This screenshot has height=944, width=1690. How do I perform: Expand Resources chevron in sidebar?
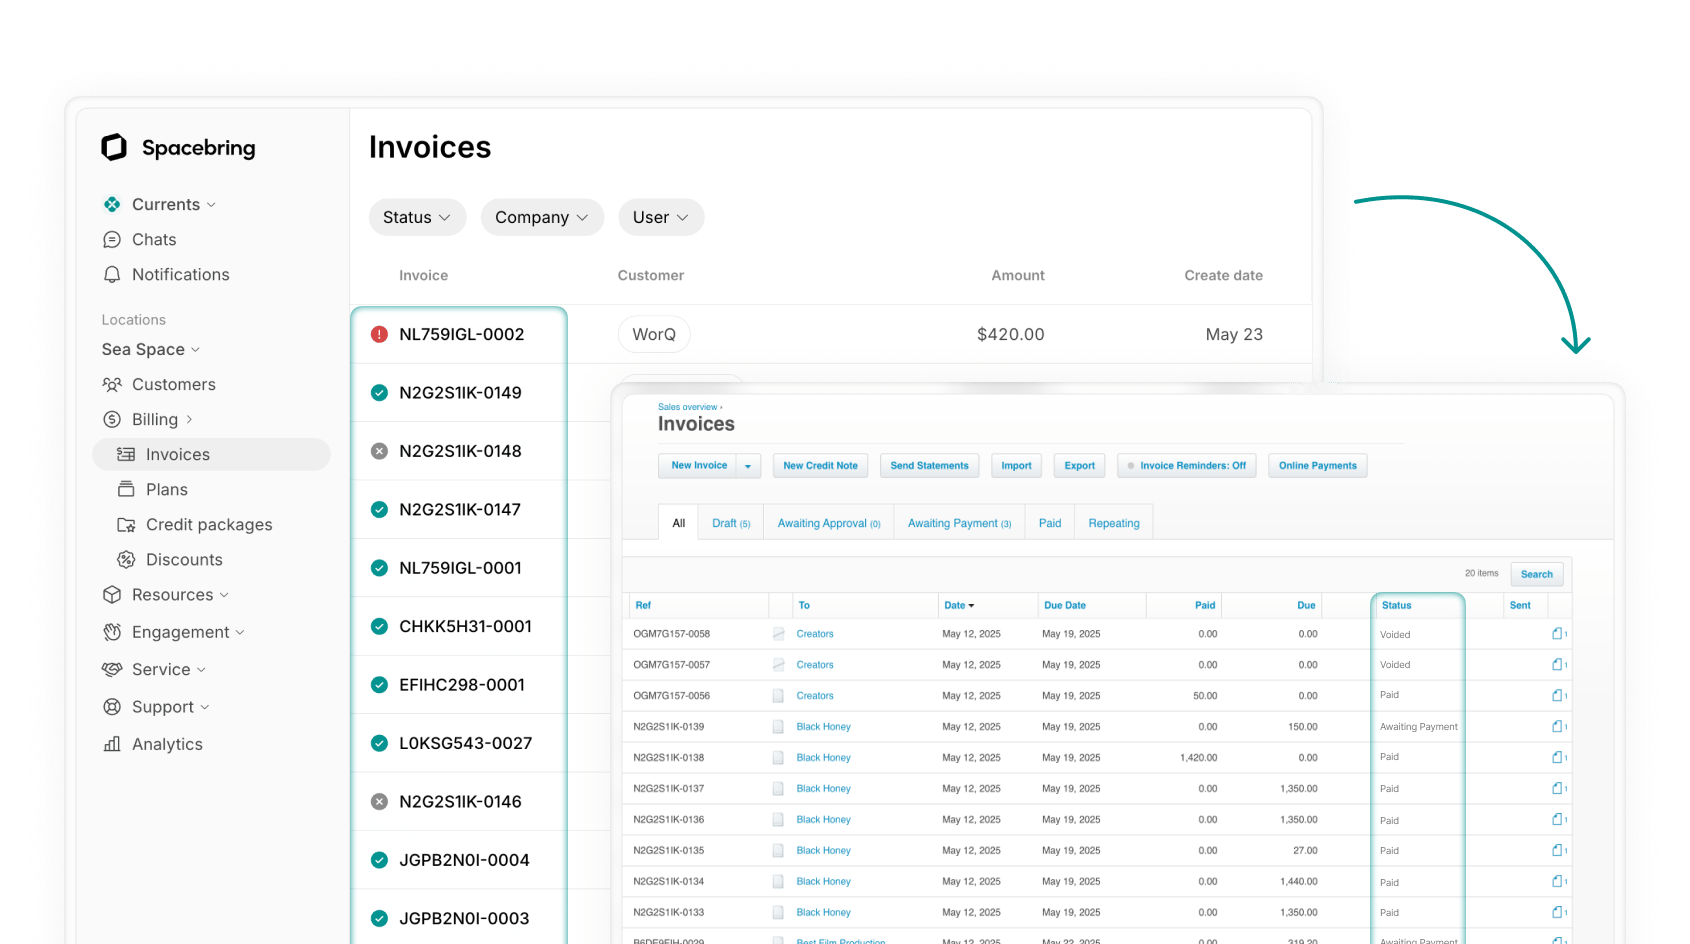(224, 595)
